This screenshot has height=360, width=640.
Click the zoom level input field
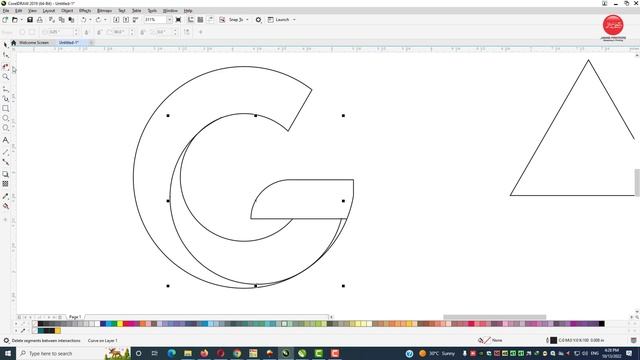coord(155,20)
